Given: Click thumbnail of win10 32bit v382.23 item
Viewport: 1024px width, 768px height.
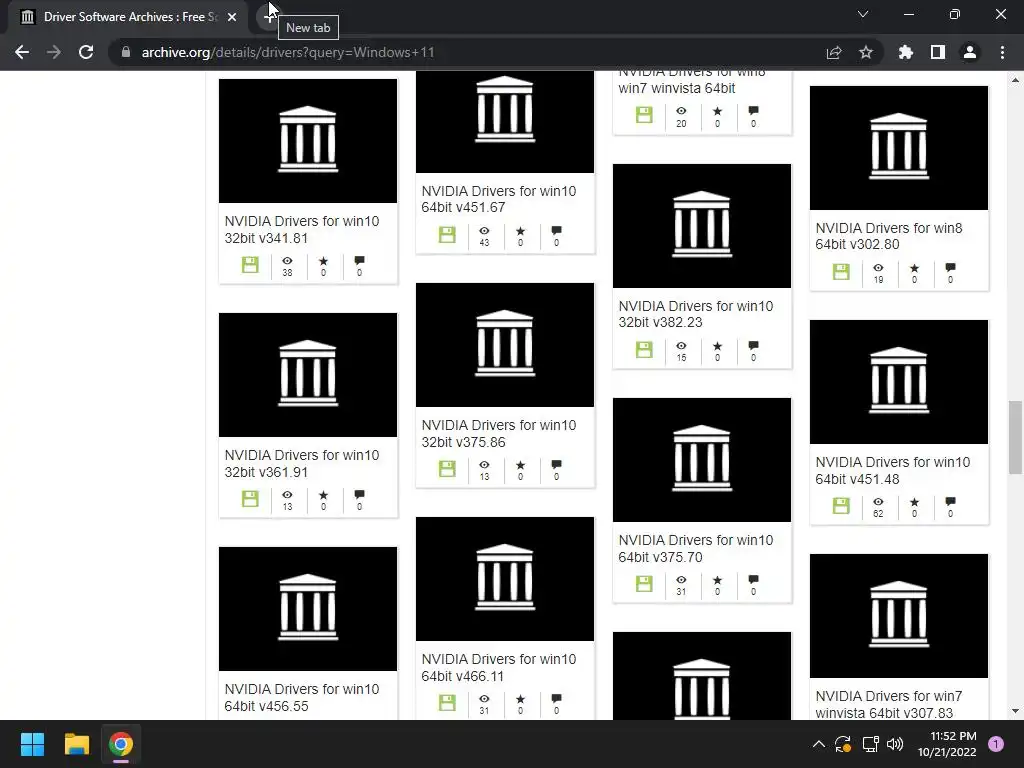Looking at the screenshot, I should coord(701,225).
